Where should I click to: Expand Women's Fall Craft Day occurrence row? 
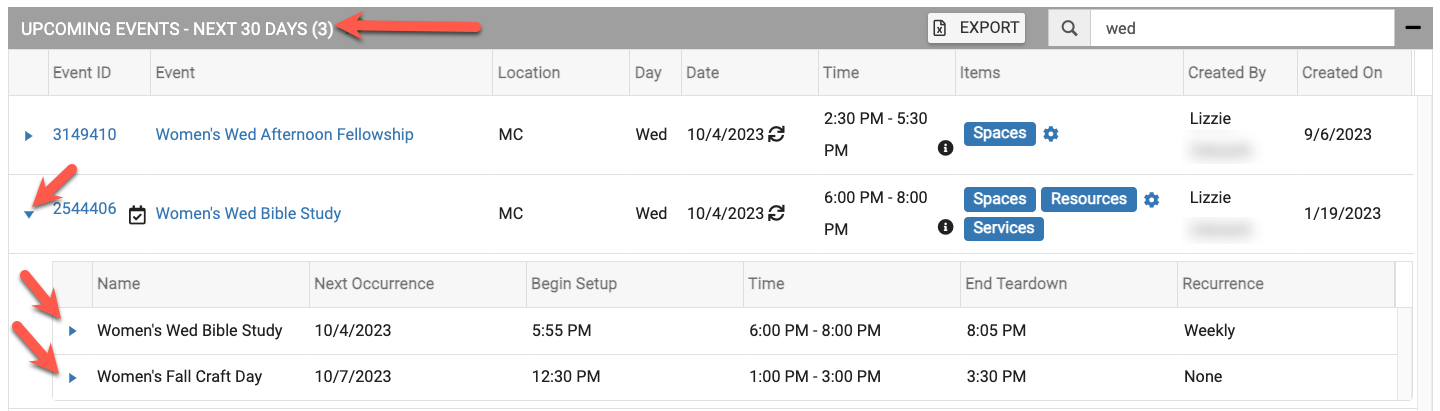(72, 377)
